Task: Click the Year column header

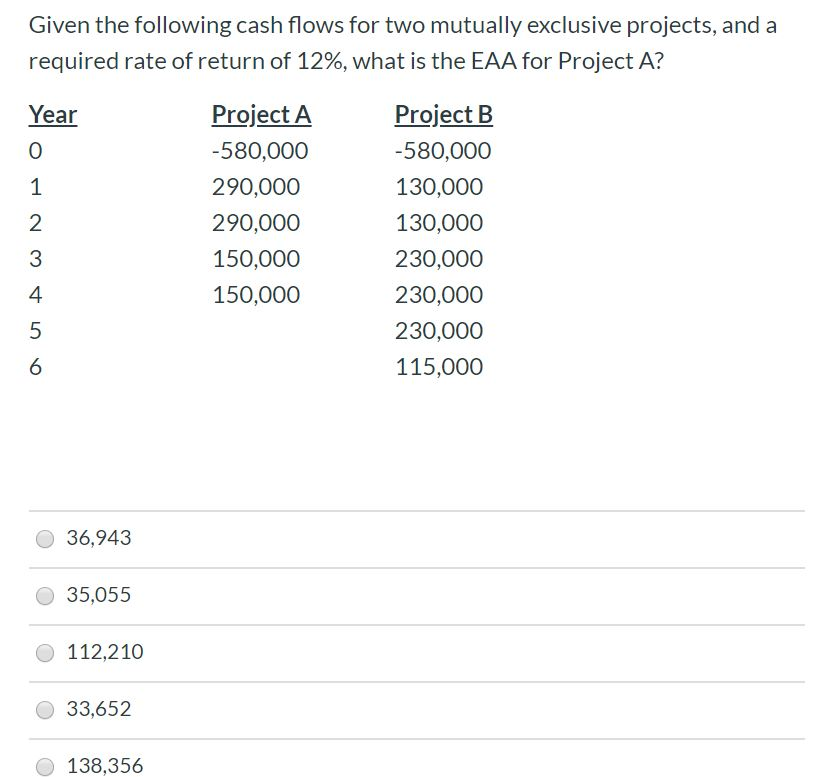Action: 53,115
